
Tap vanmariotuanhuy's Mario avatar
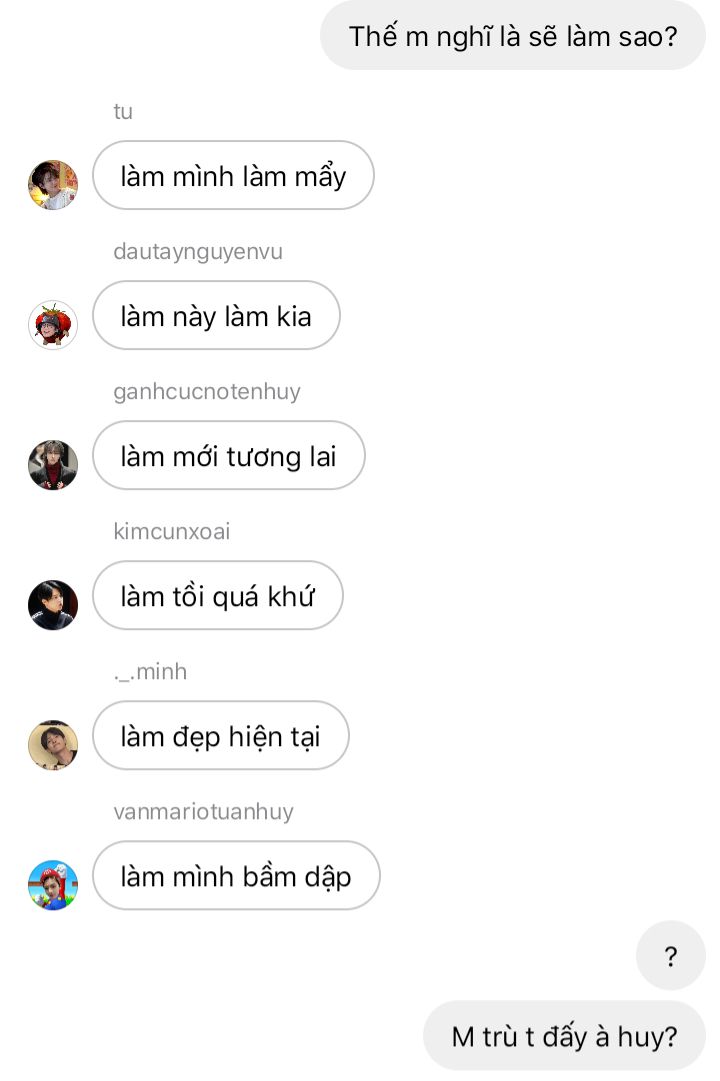click(x=52, y=885)
